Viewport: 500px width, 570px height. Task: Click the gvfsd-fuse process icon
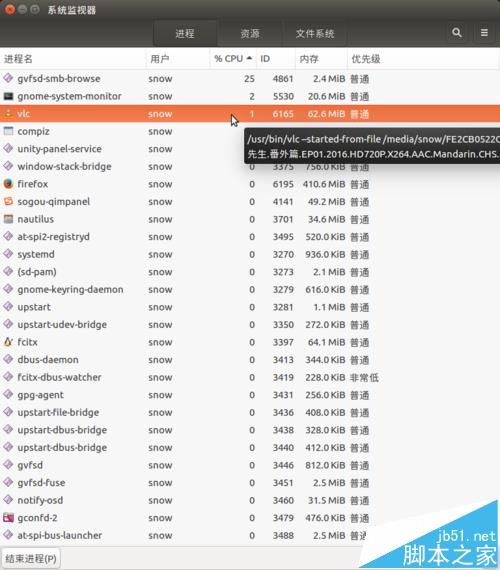coord(8,482)
